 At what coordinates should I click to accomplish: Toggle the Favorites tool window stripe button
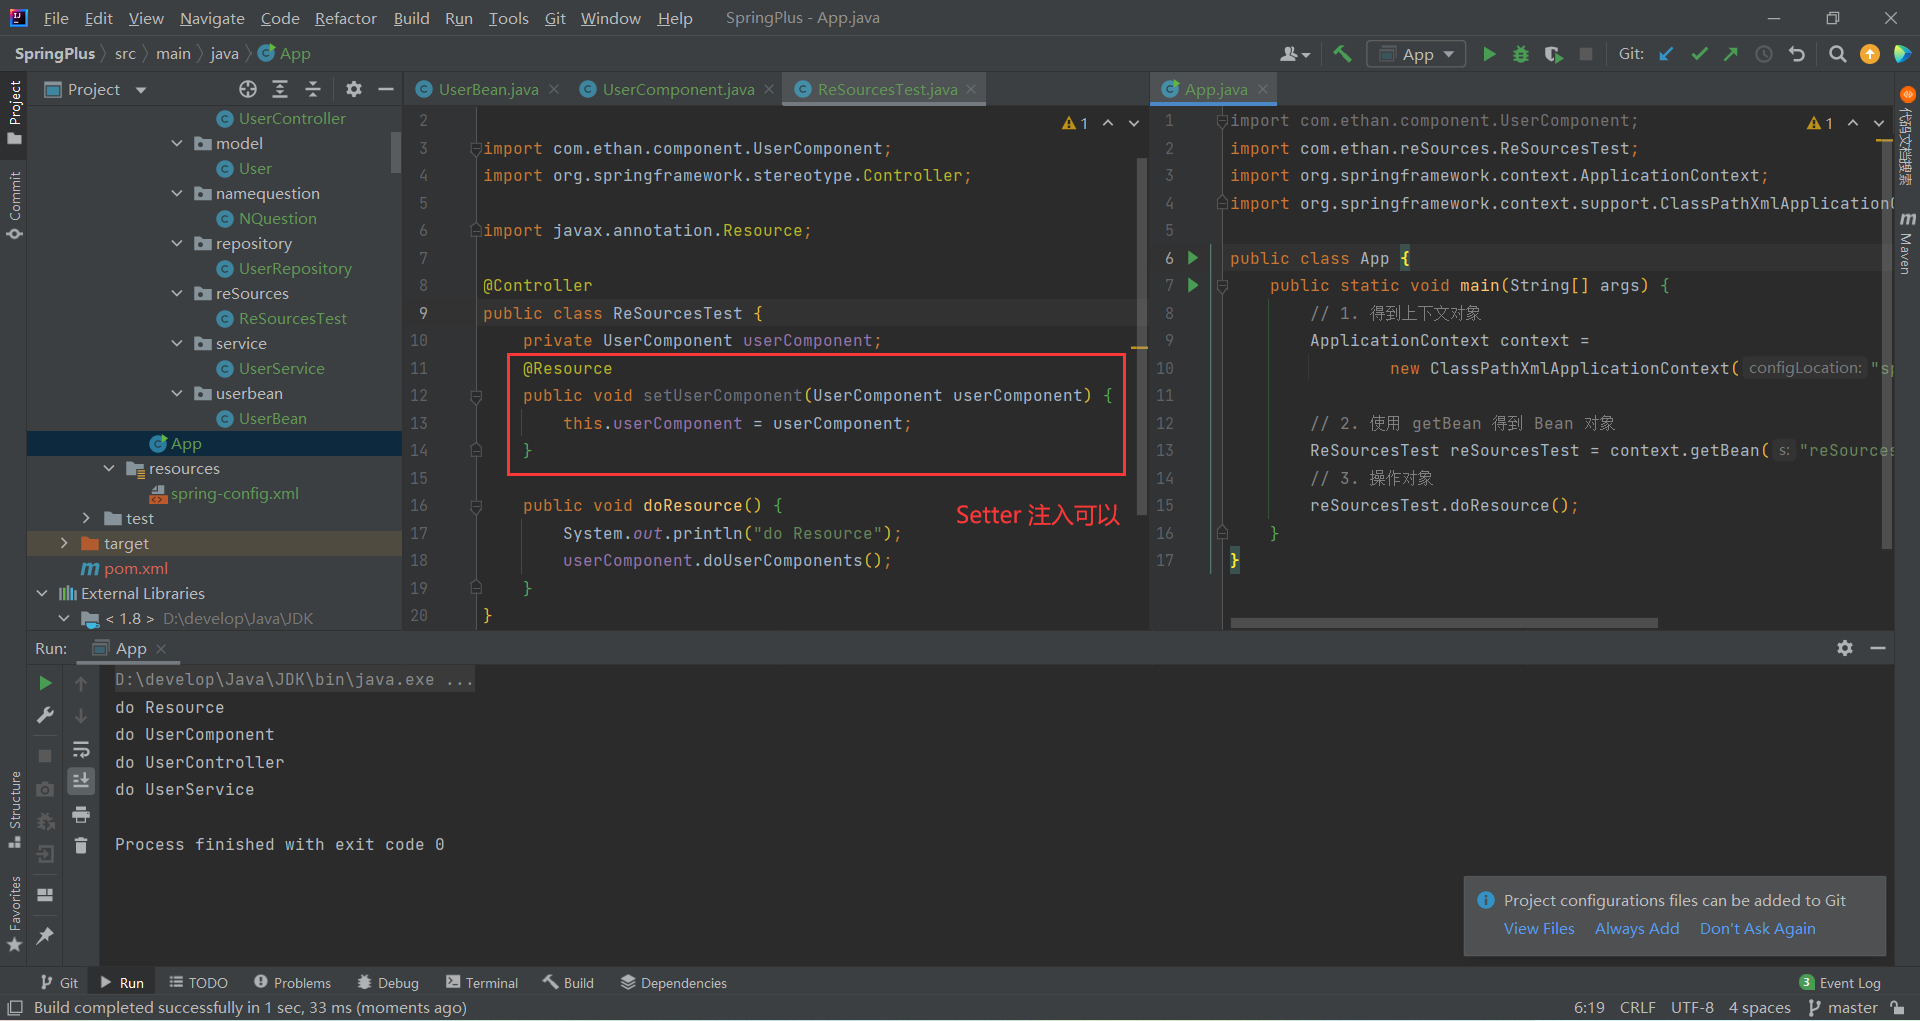pos(14,913)
